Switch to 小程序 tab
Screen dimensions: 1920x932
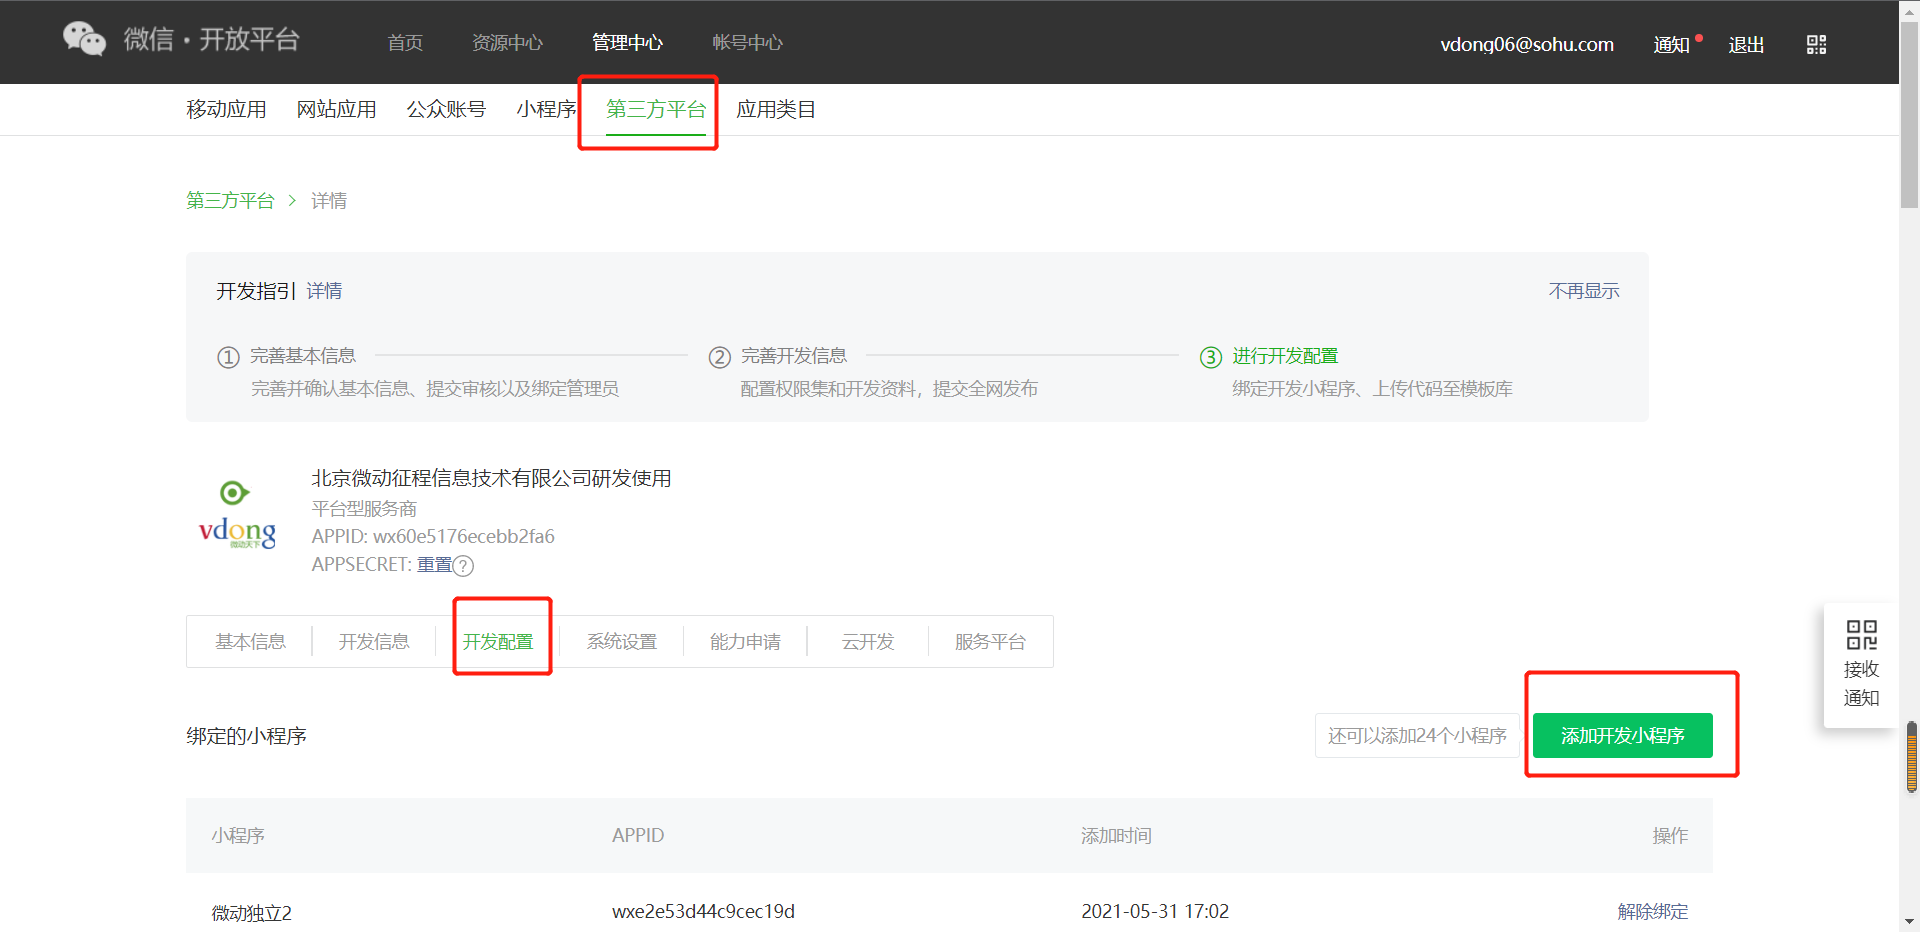pyautogui.click(x=546, y=109)
